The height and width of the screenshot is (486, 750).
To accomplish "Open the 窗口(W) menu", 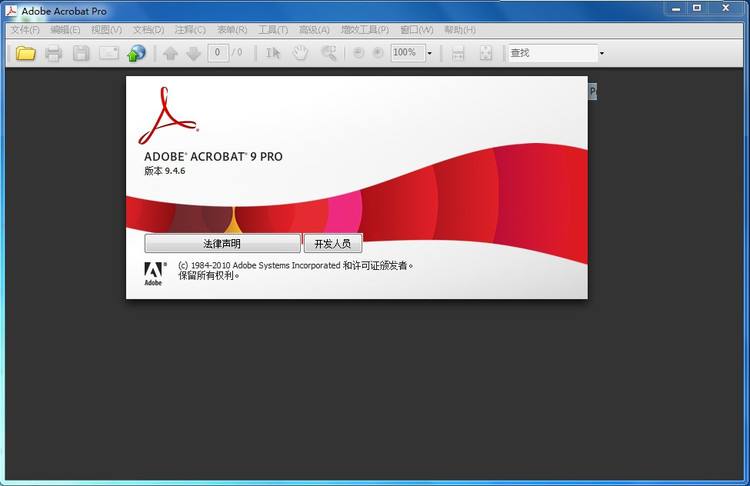I will pos(417,30).
